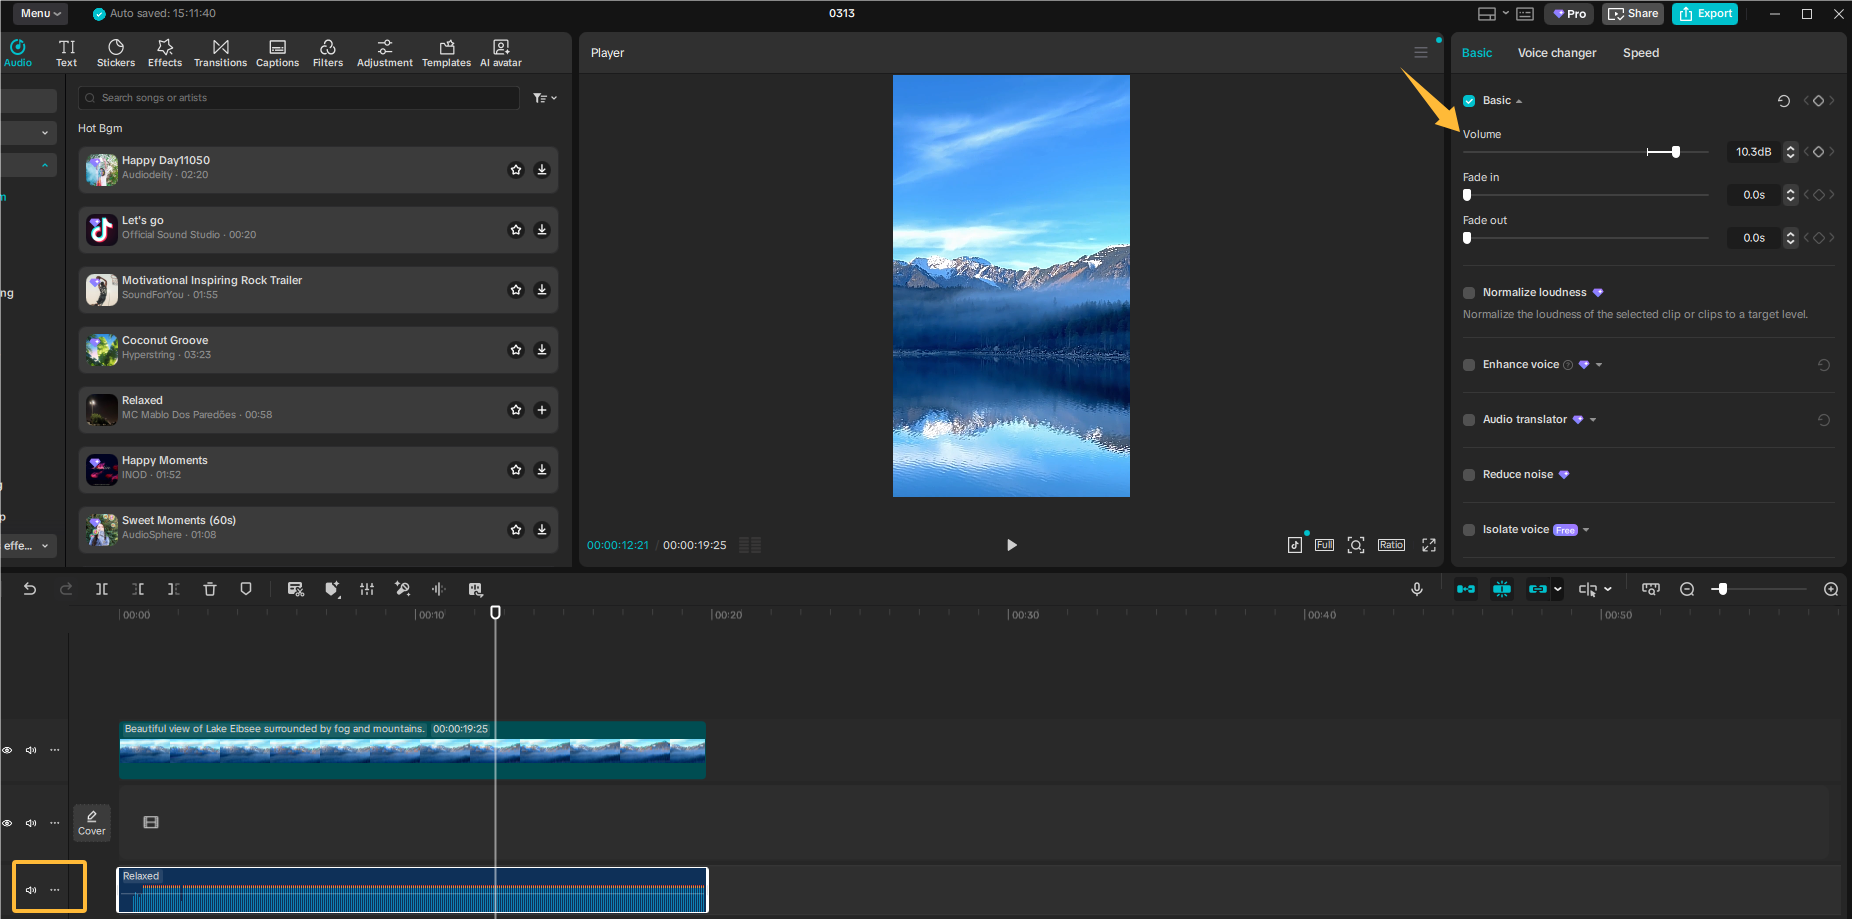Viewport: 1852px width, 919px height.
Task: Delete the selected clip
Action: [209, 589]
